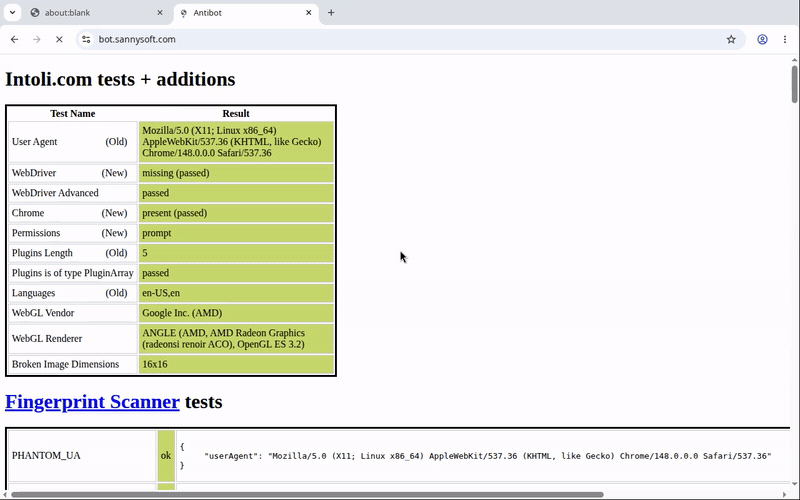
Task: Click the 'WebGL Renderer' row label
Action: 47,339
